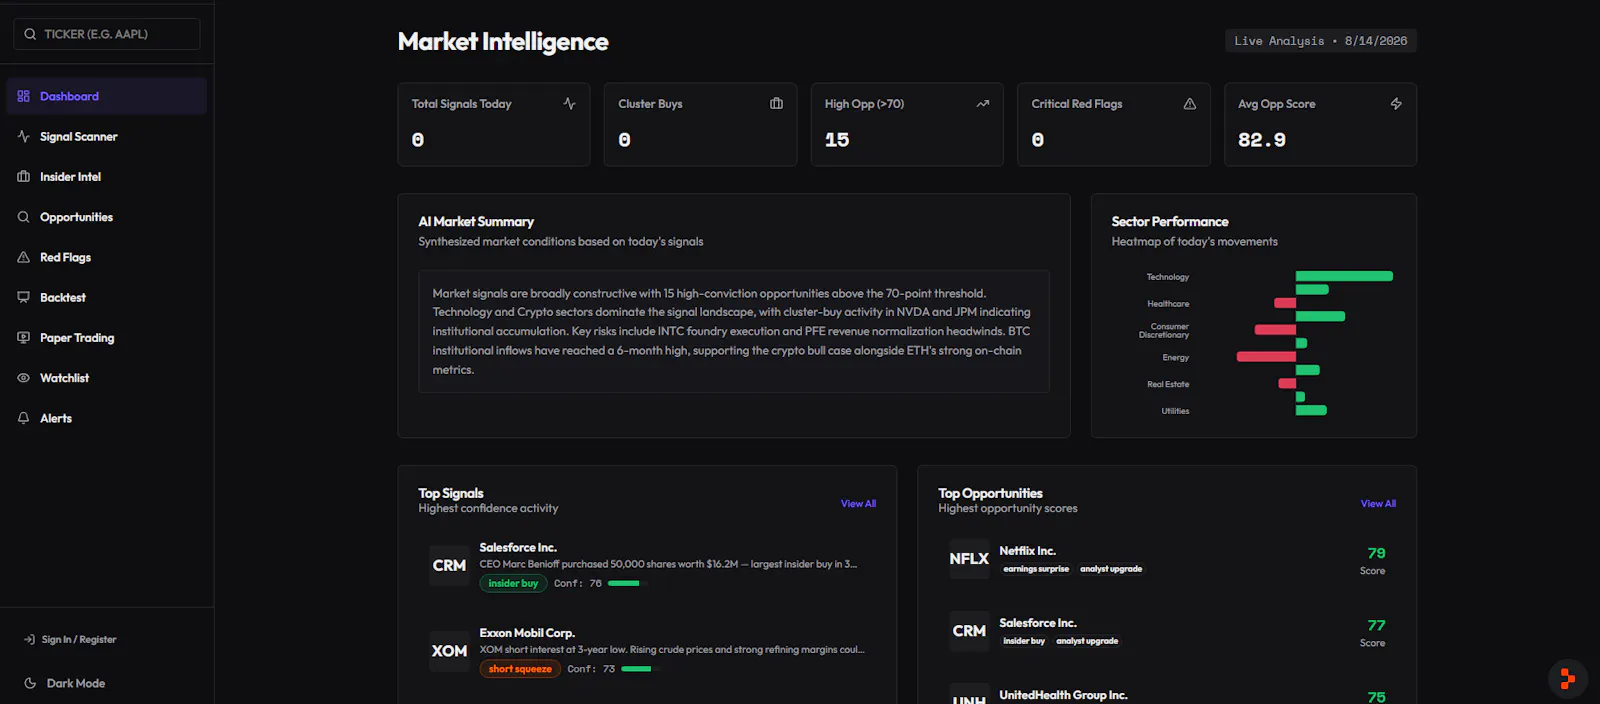Click the lightning icon on Avg Opp Score
The height and width of the screenshot is (704, 1600).
tap(1396, 103)
